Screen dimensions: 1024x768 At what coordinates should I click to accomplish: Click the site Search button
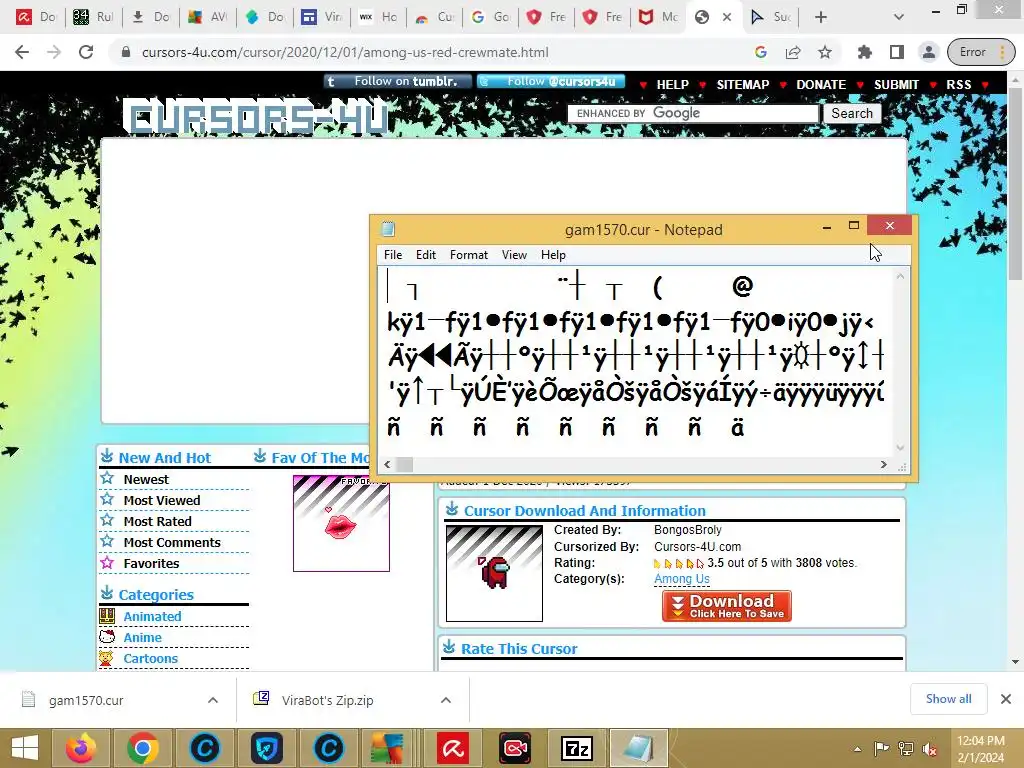click(x=852, y=113)
